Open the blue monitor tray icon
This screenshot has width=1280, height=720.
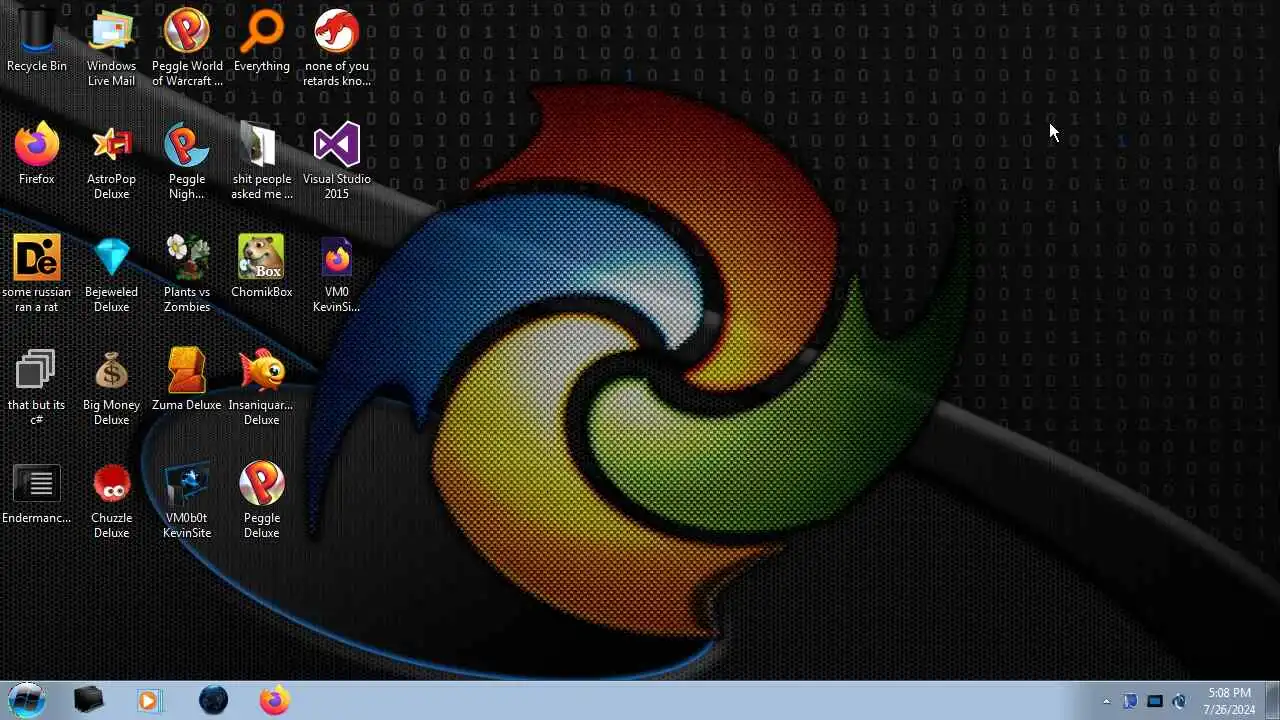(1155, 701)
